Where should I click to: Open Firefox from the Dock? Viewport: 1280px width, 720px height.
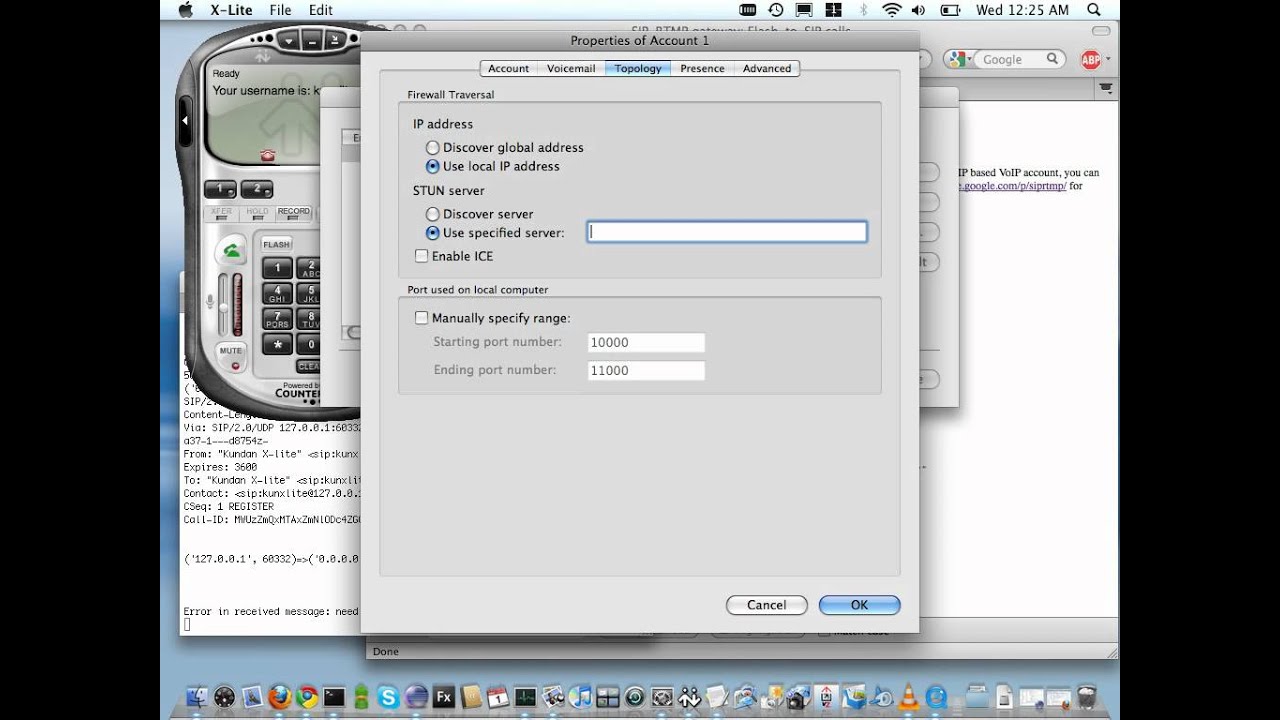click(x=280, y=697)
